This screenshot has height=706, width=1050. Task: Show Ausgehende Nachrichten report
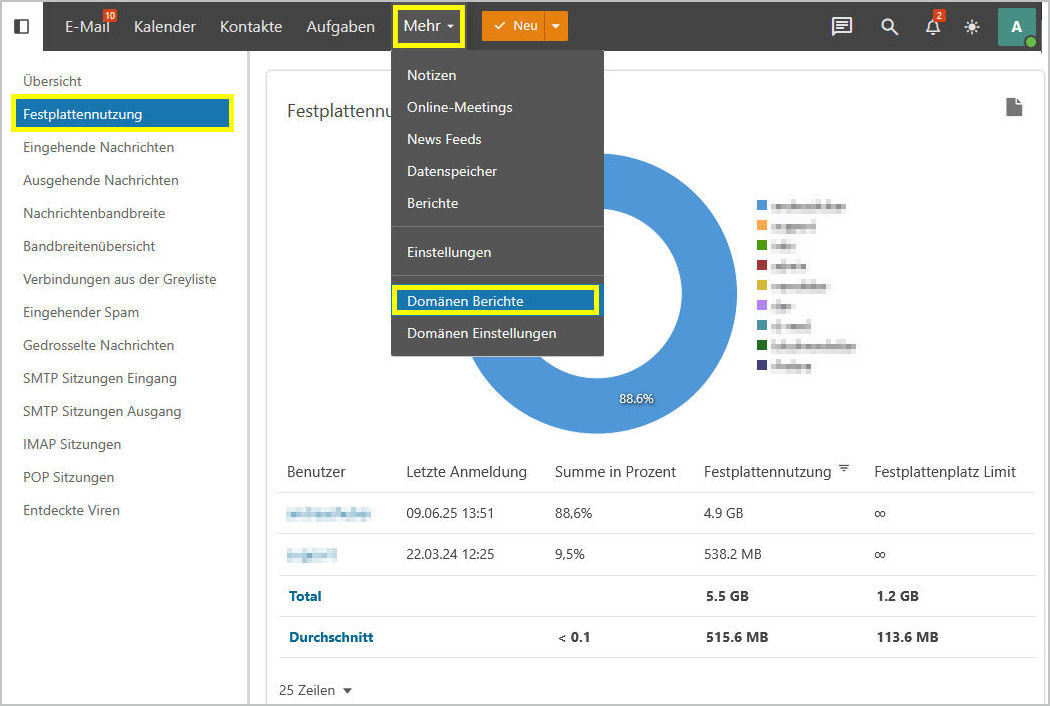100,180
